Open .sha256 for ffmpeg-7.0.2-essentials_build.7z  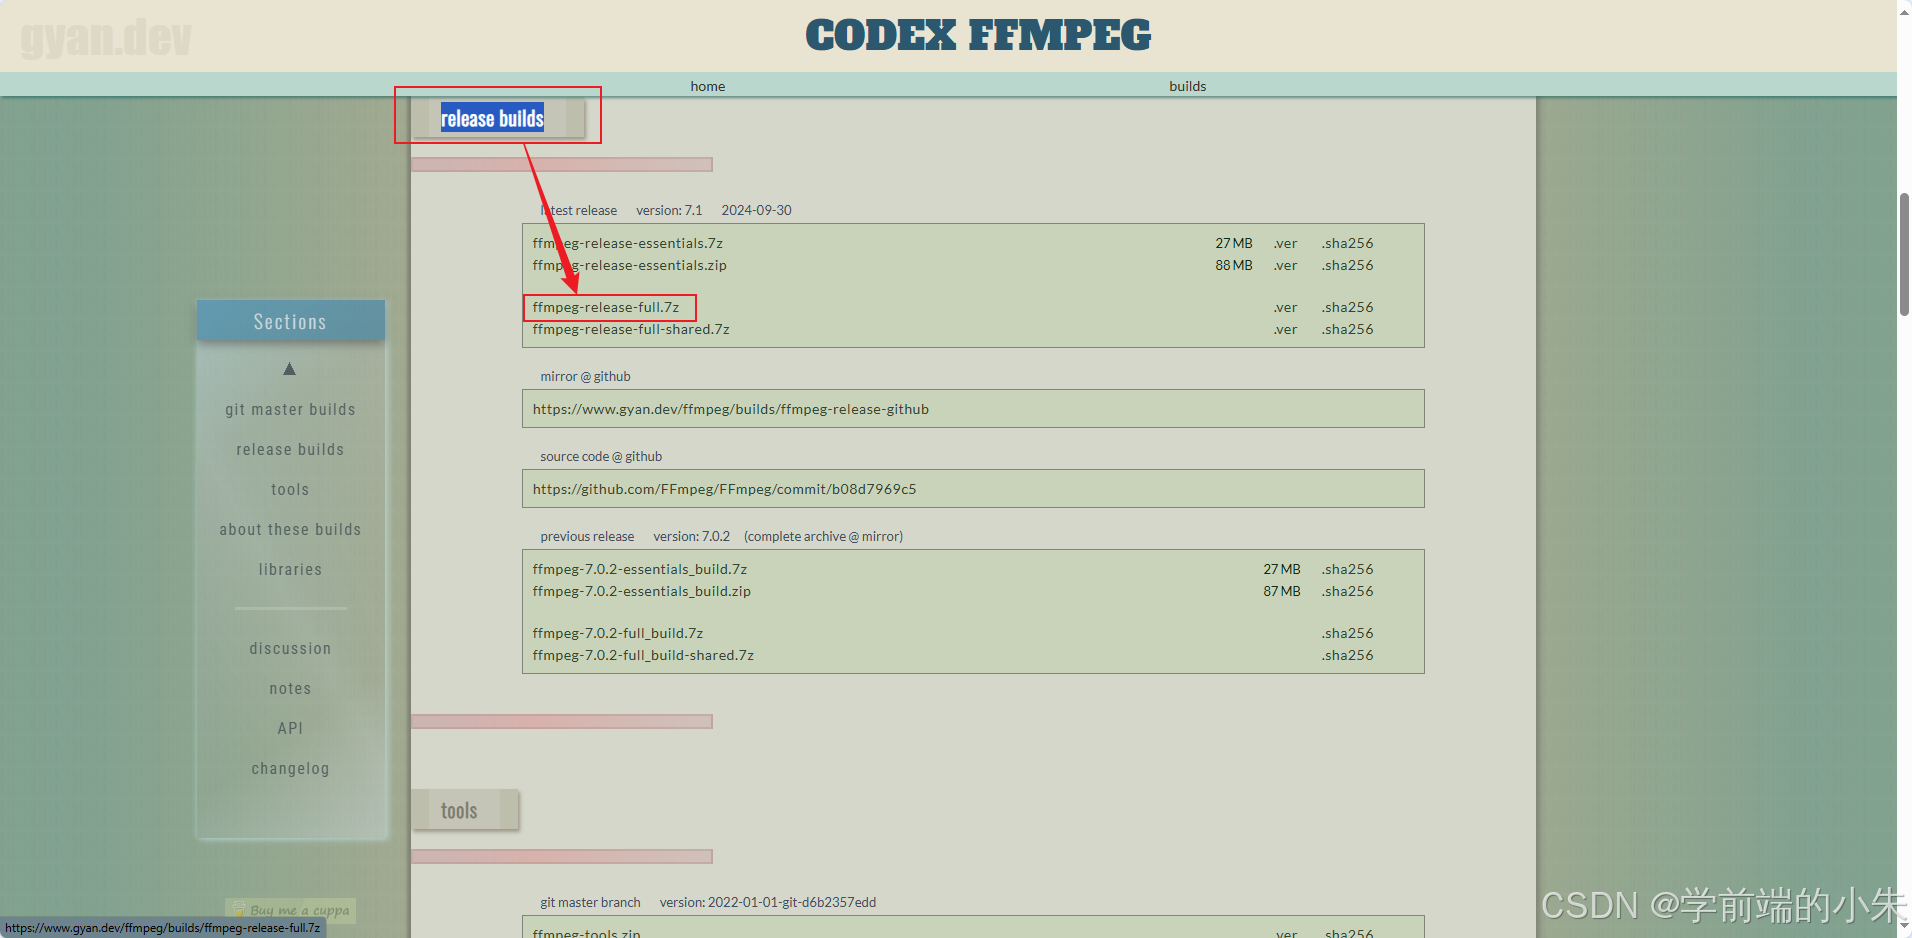click(x=1347, y=569)
